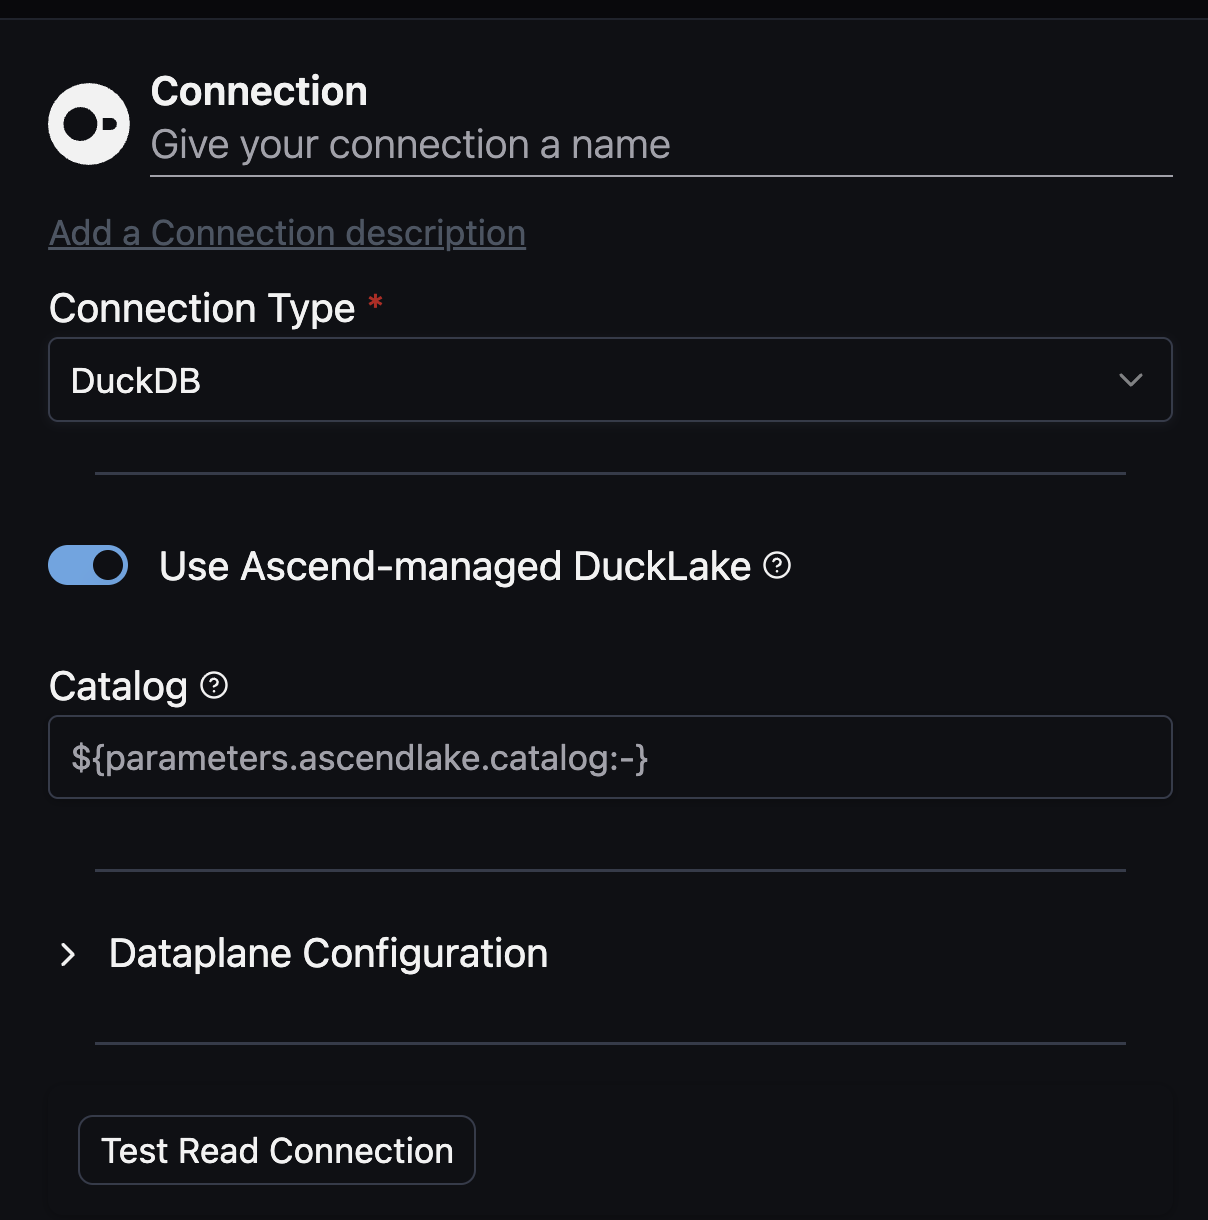Viewport: 1208px width, 1220px height.
Task: Expand Dataplane Configuration using its chevron
Action: pos(68,954)
